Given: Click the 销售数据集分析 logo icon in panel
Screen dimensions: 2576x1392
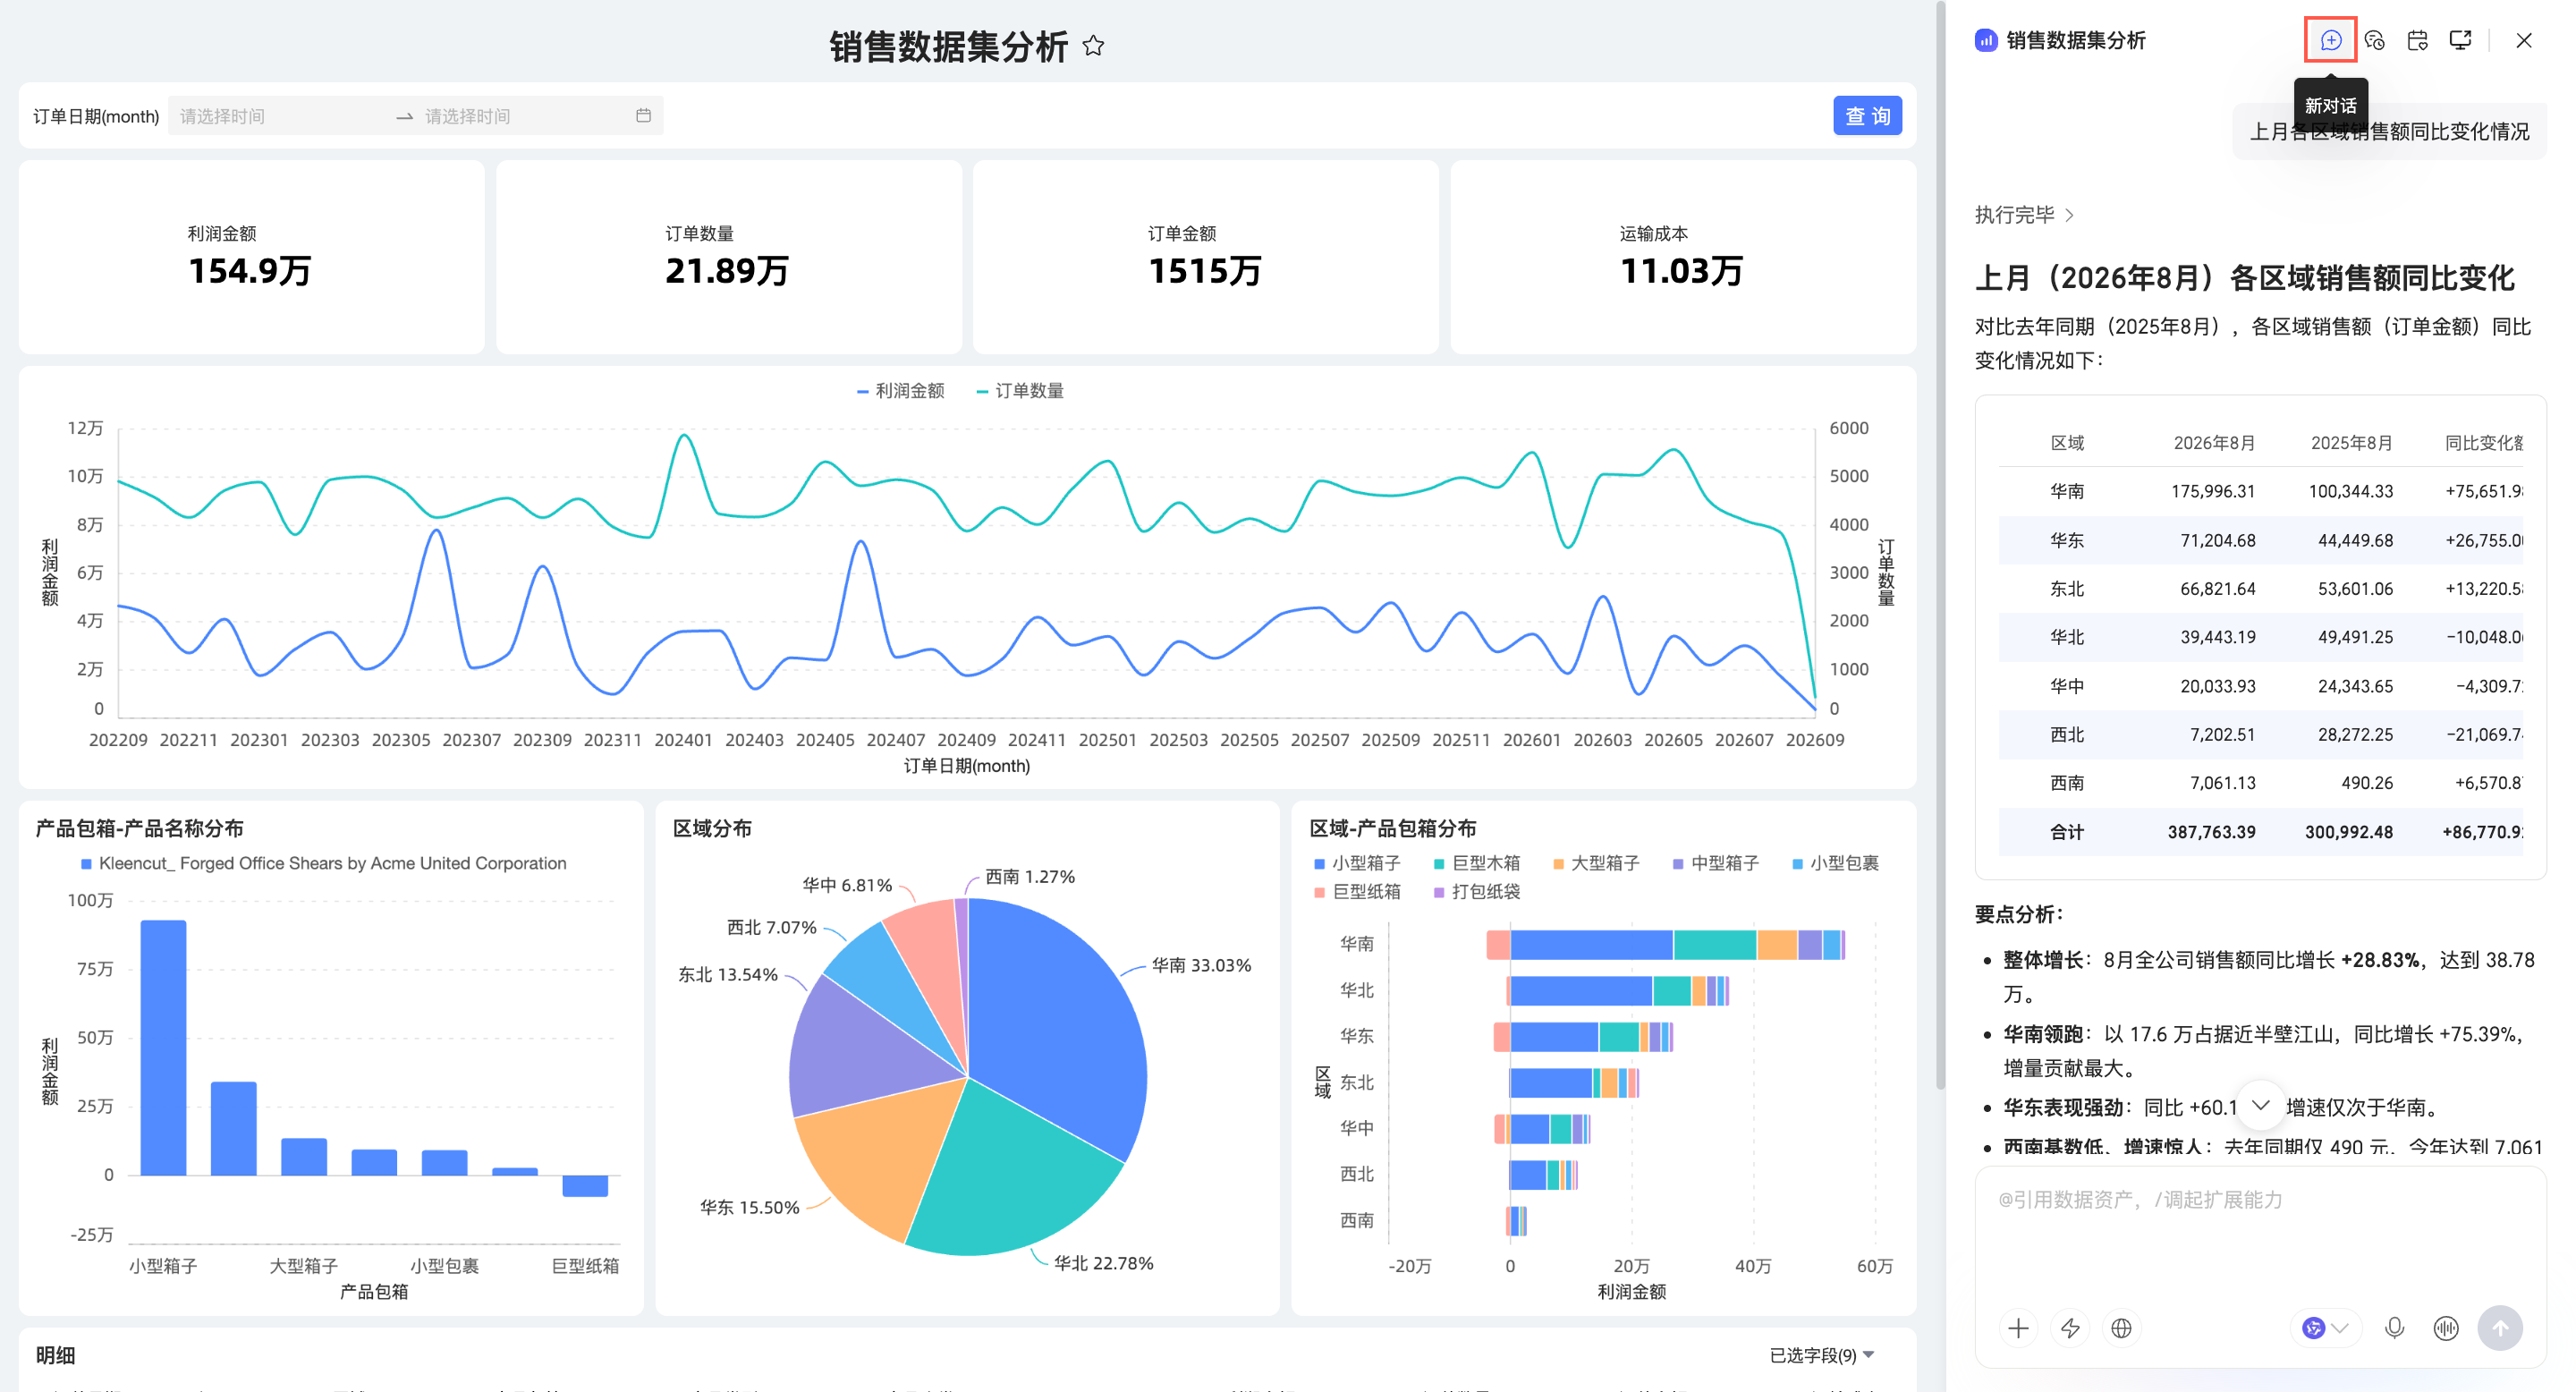Looking at the screenshot, I should pos(1986,40).
